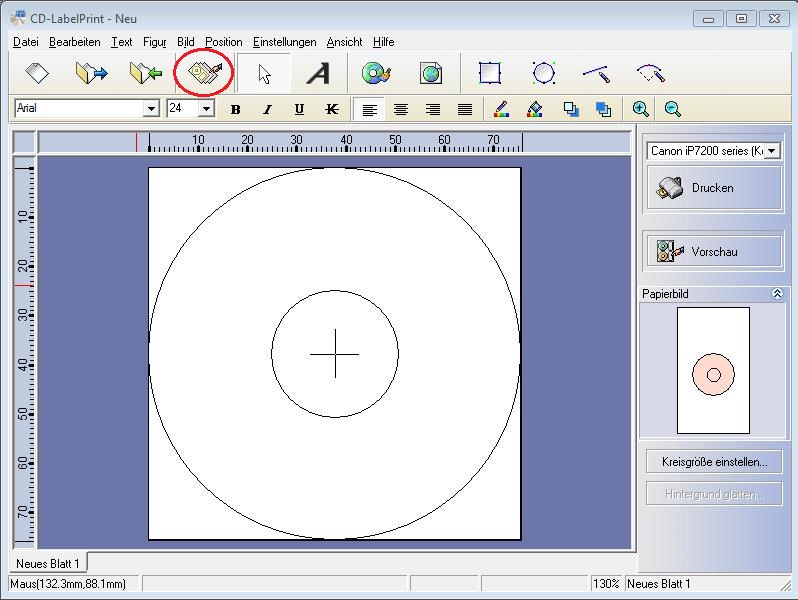
Task: Open the Hilfe menu
Action: [384, 42]
